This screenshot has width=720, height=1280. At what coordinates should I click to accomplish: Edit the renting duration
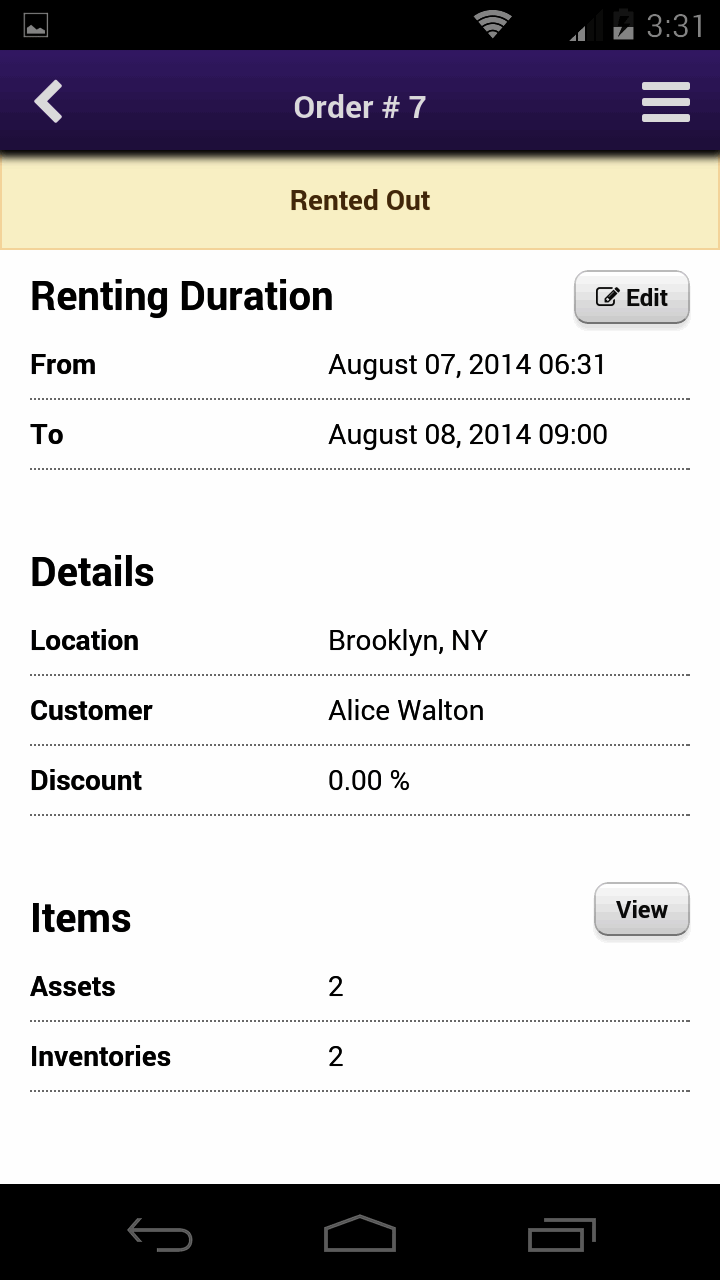632,297
